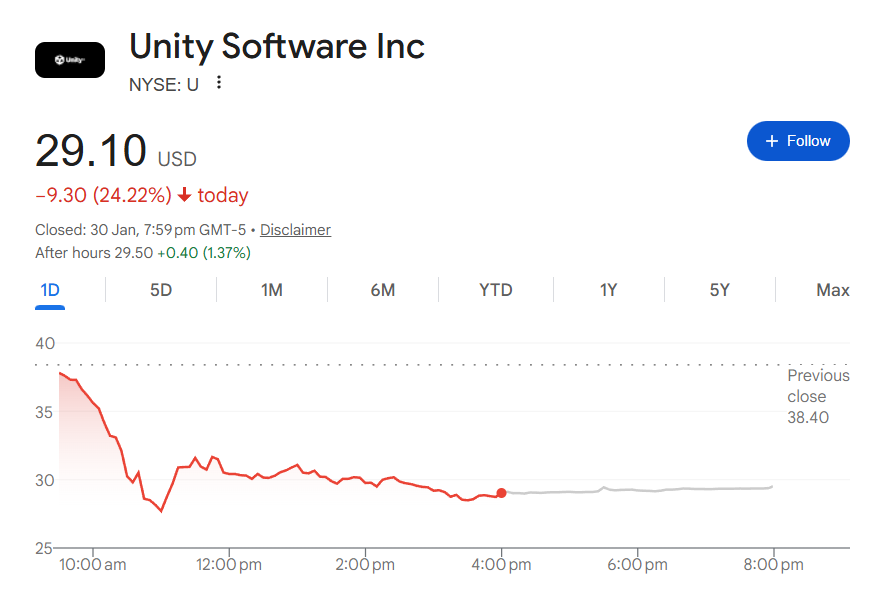Click the 29.10 USD price figure

(x=116, y=151)
